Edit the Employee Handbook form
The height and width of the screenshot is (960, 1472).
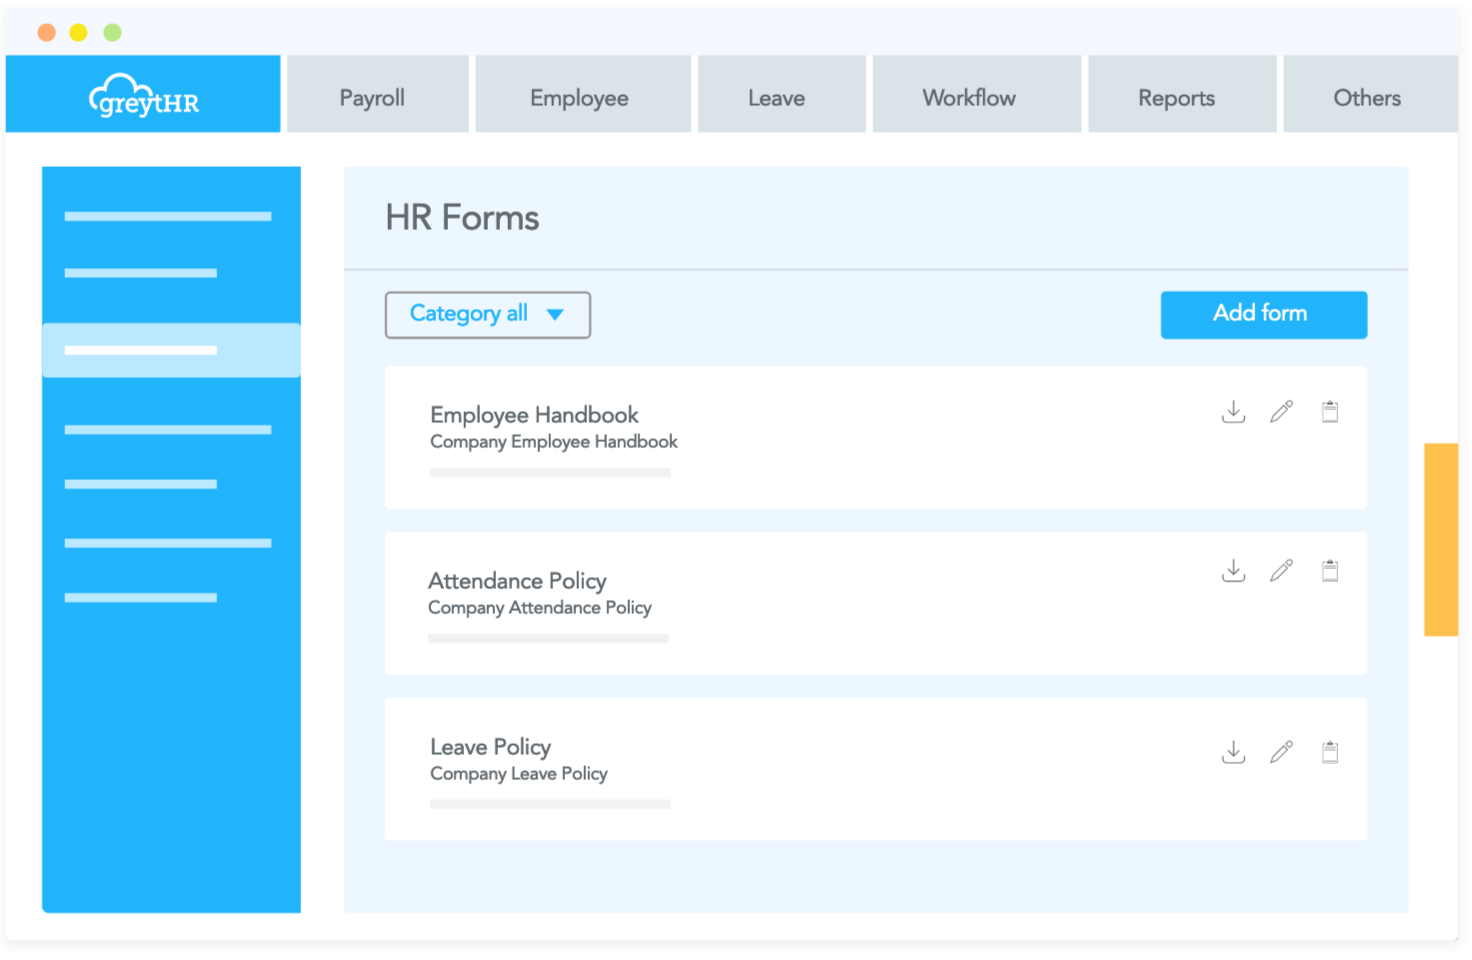pyautogui.click(x=1281, y=412)
